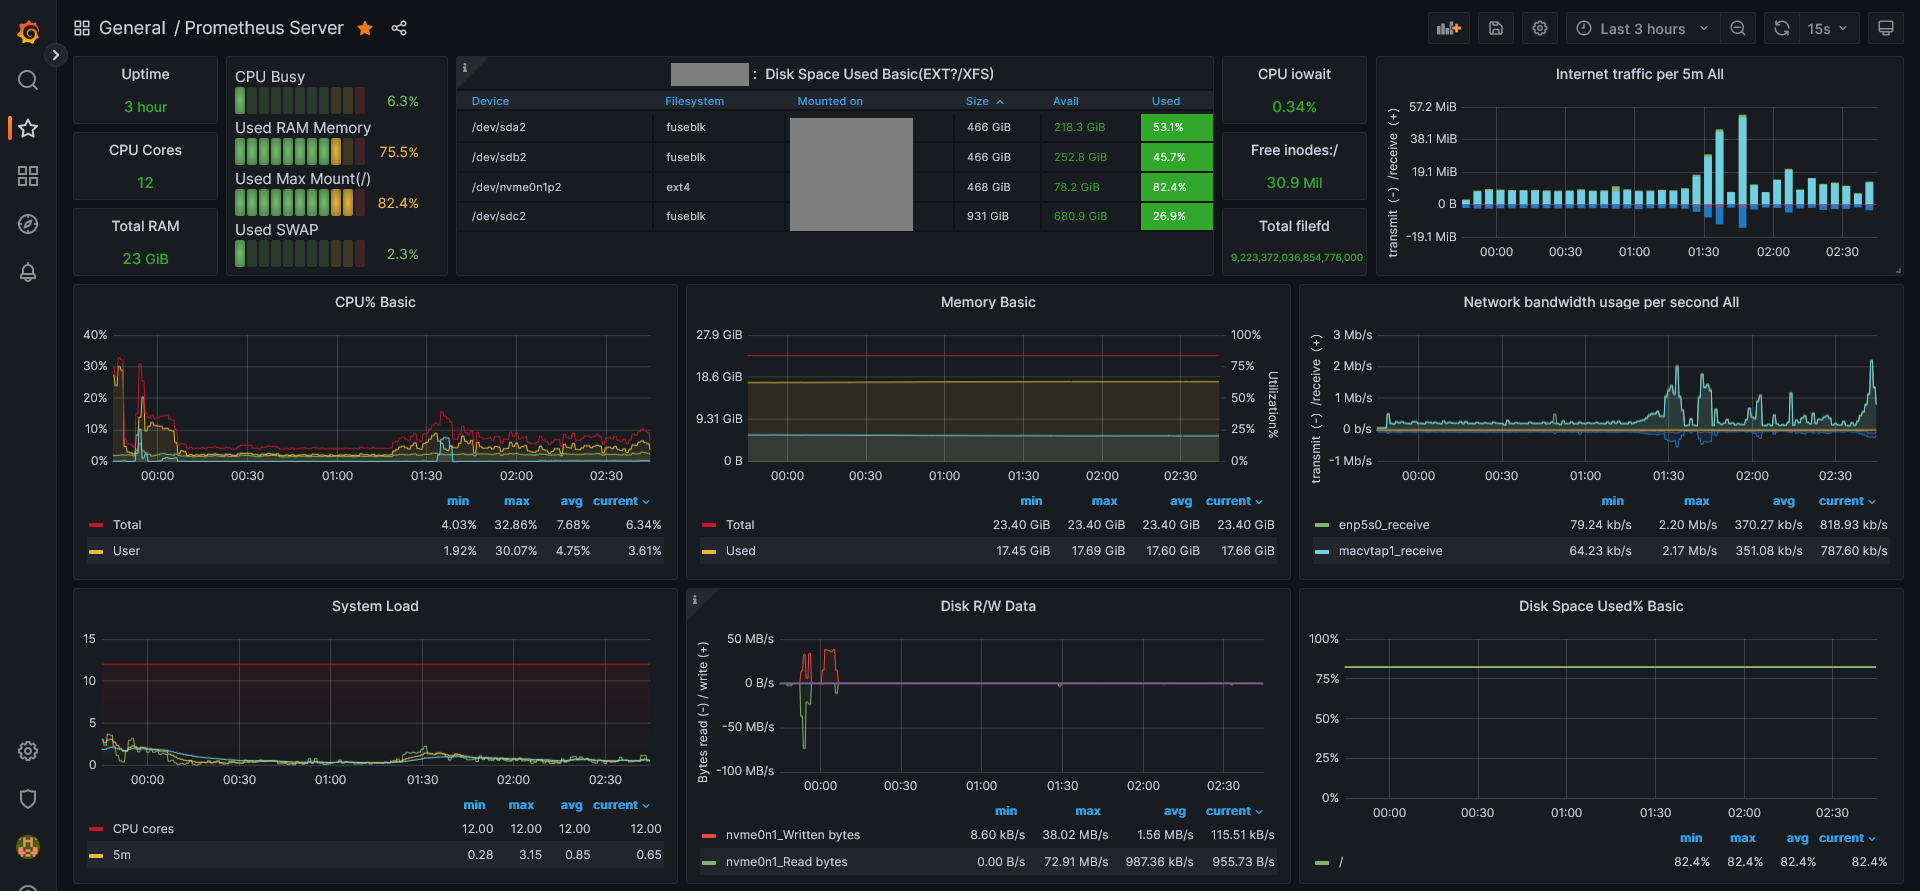The height and width of the screenshot is (891, 1920).
Task: Click the Disk R/W Data panel title
Action: click(x=988, y=606)
